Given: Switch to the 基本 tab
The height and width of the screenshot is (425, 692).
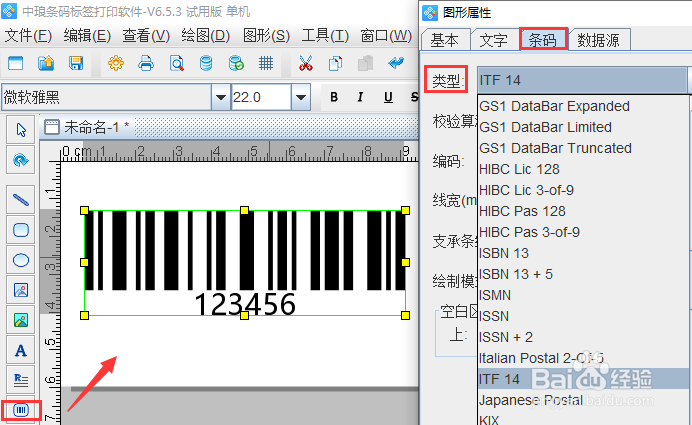Looking at the screenshot, I should pos(444,40).
